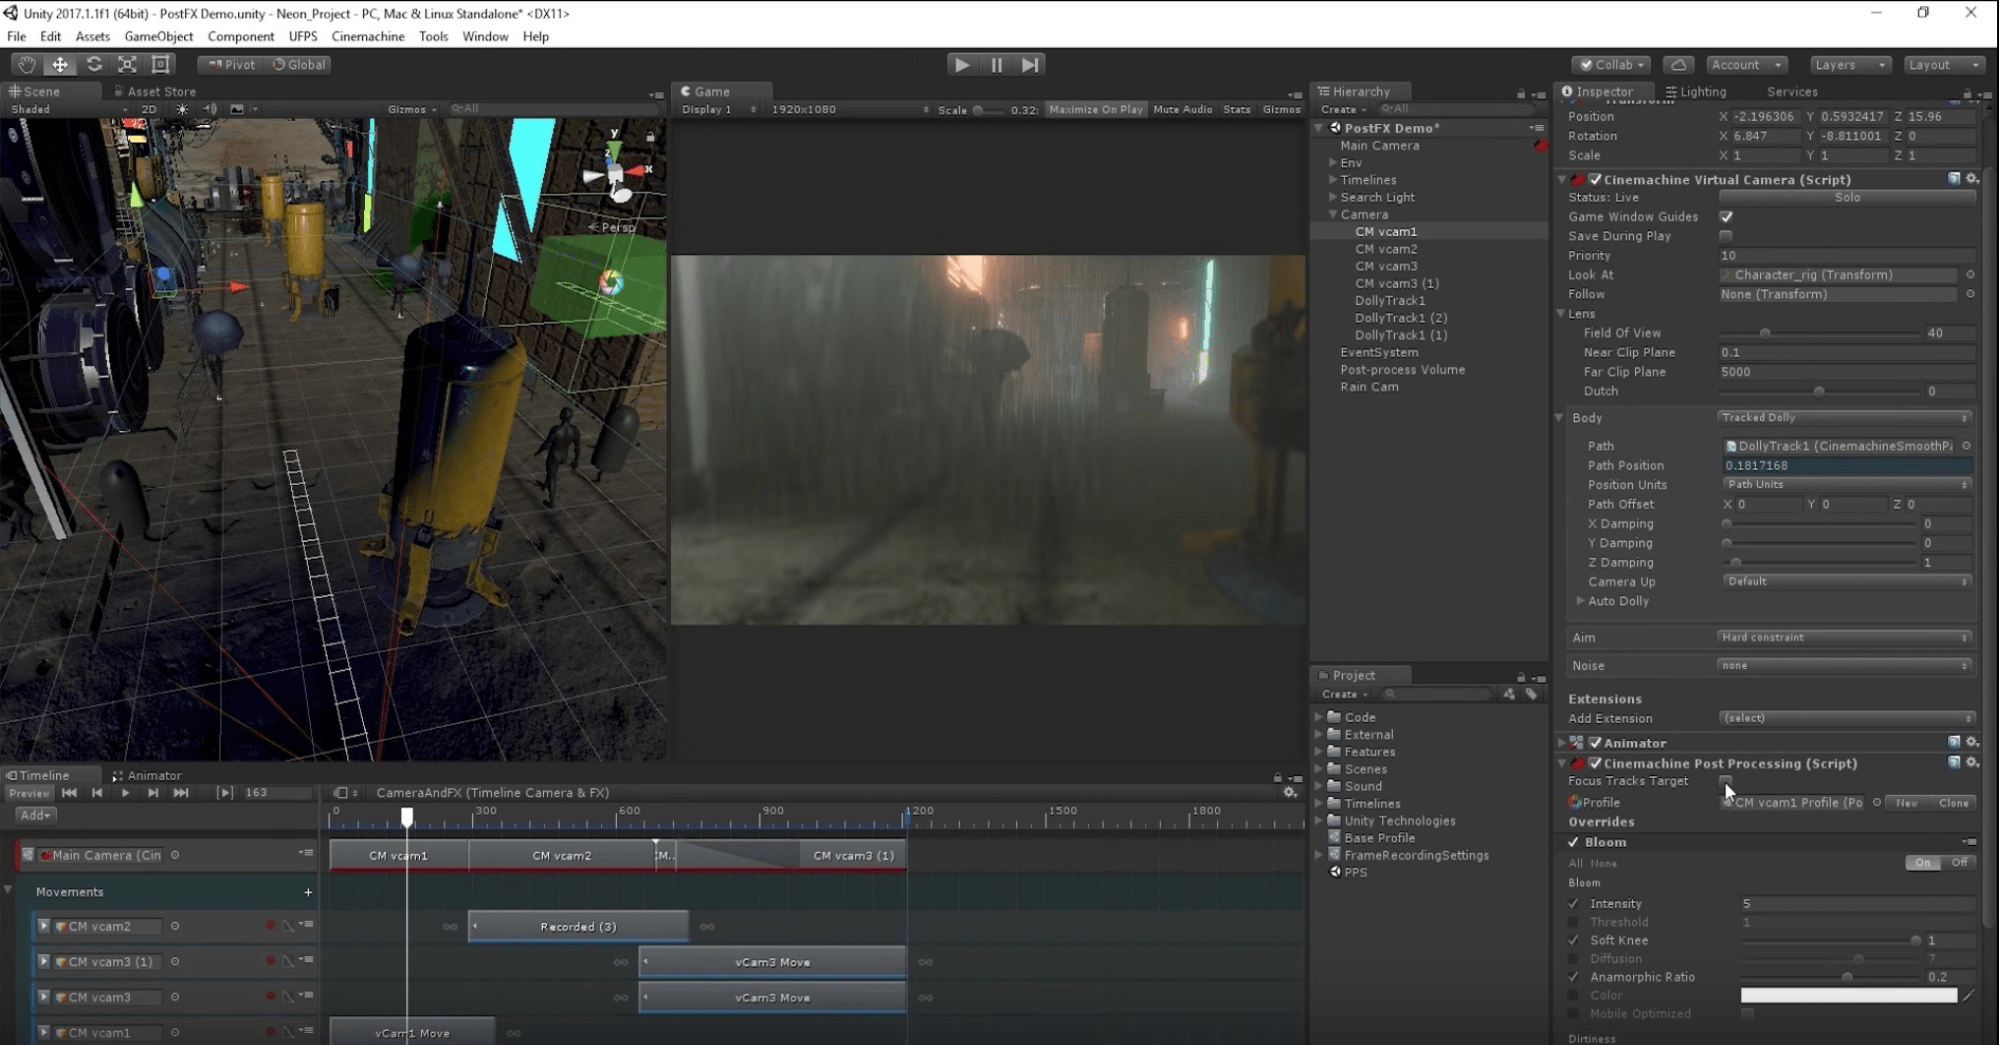The height and width of the screenshot is (1045, 1999).
Task: Click the Collab button
Action: click(x=1612, y=64)
